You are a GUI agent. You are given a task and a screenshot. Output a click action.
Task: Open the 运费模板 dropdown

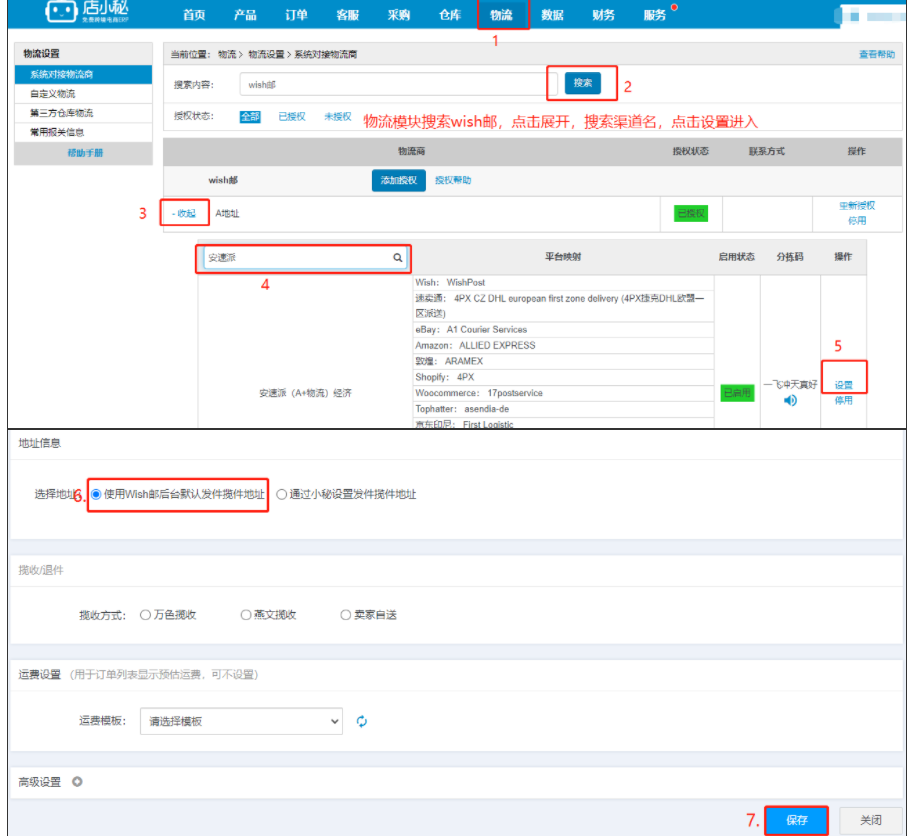point(241,722)
